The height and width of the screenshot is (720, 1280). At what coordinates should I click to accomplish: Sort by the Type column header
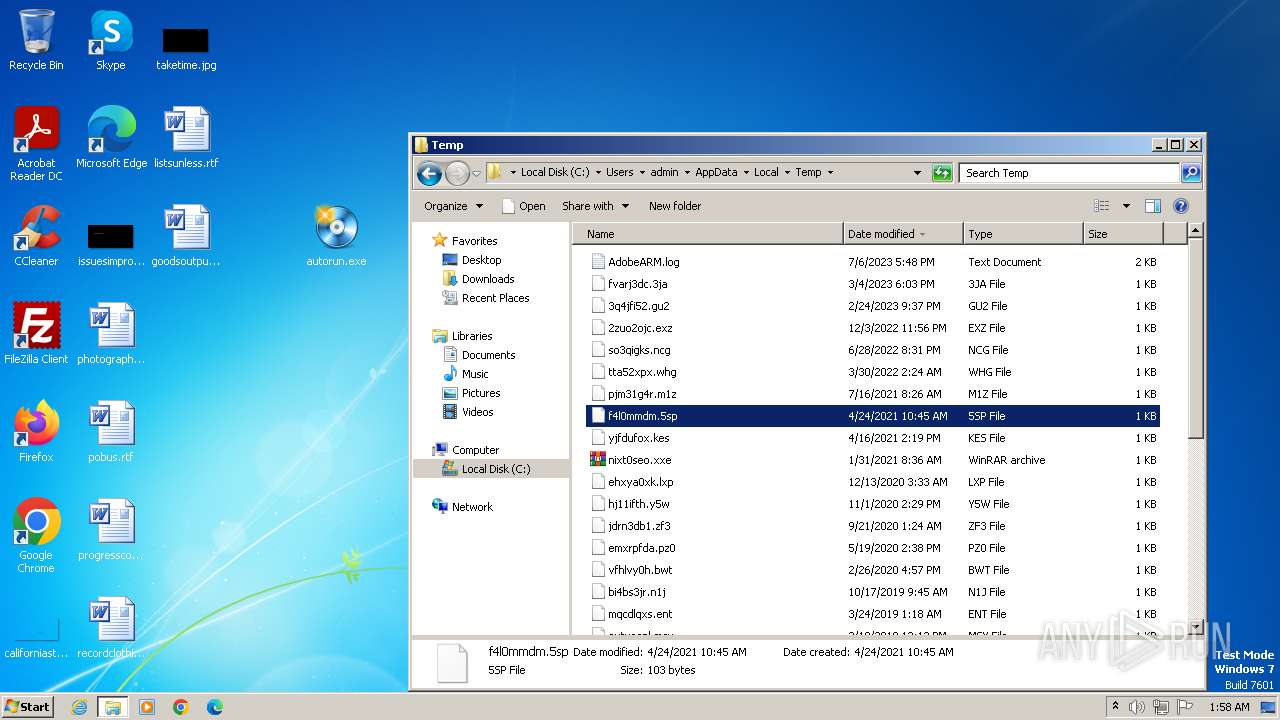[1023, 234]
